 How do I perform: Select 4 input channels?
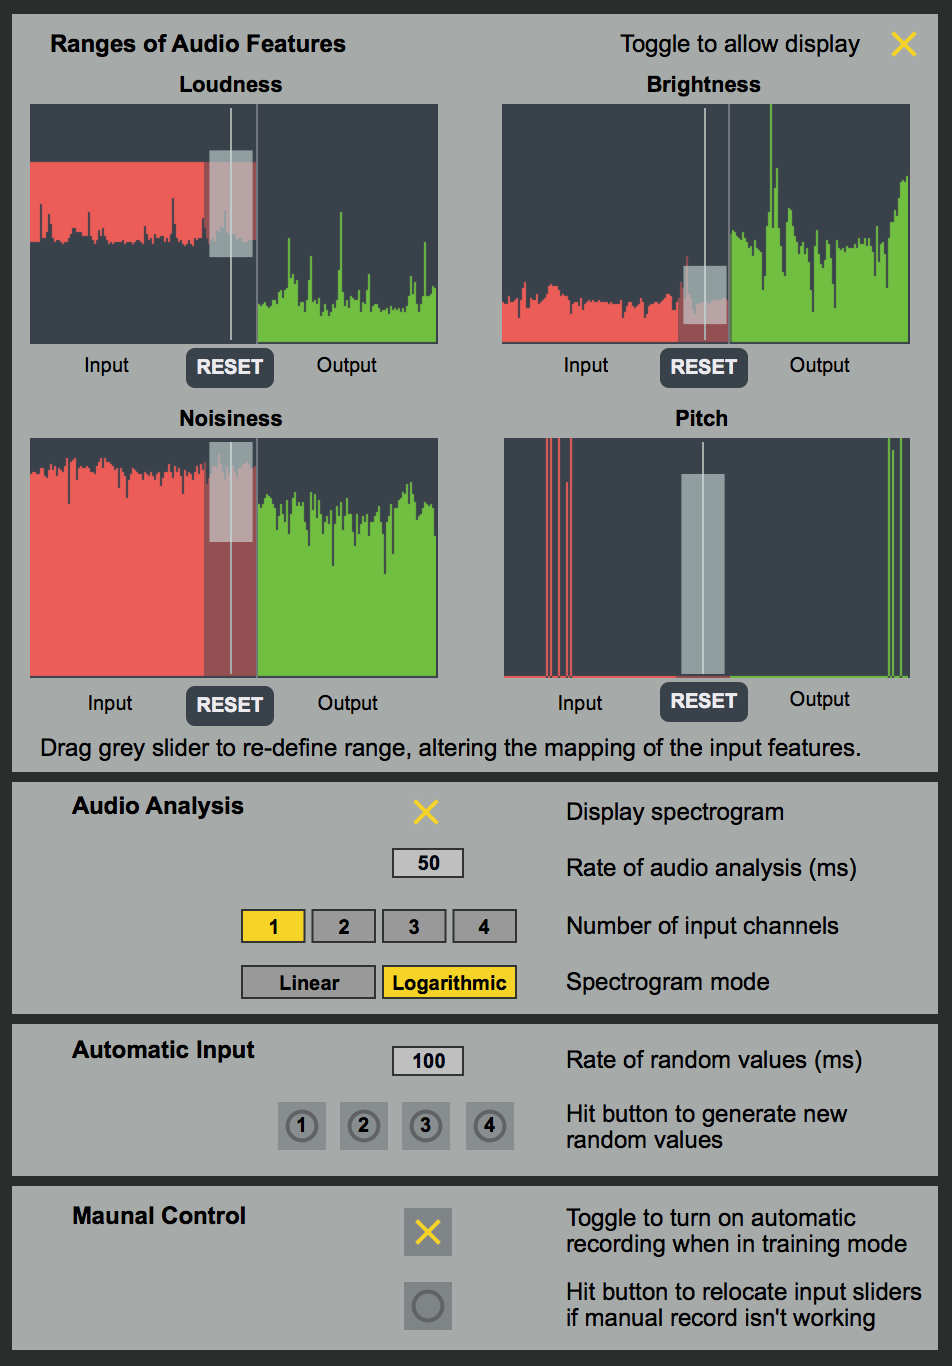[x=484, y=926]
